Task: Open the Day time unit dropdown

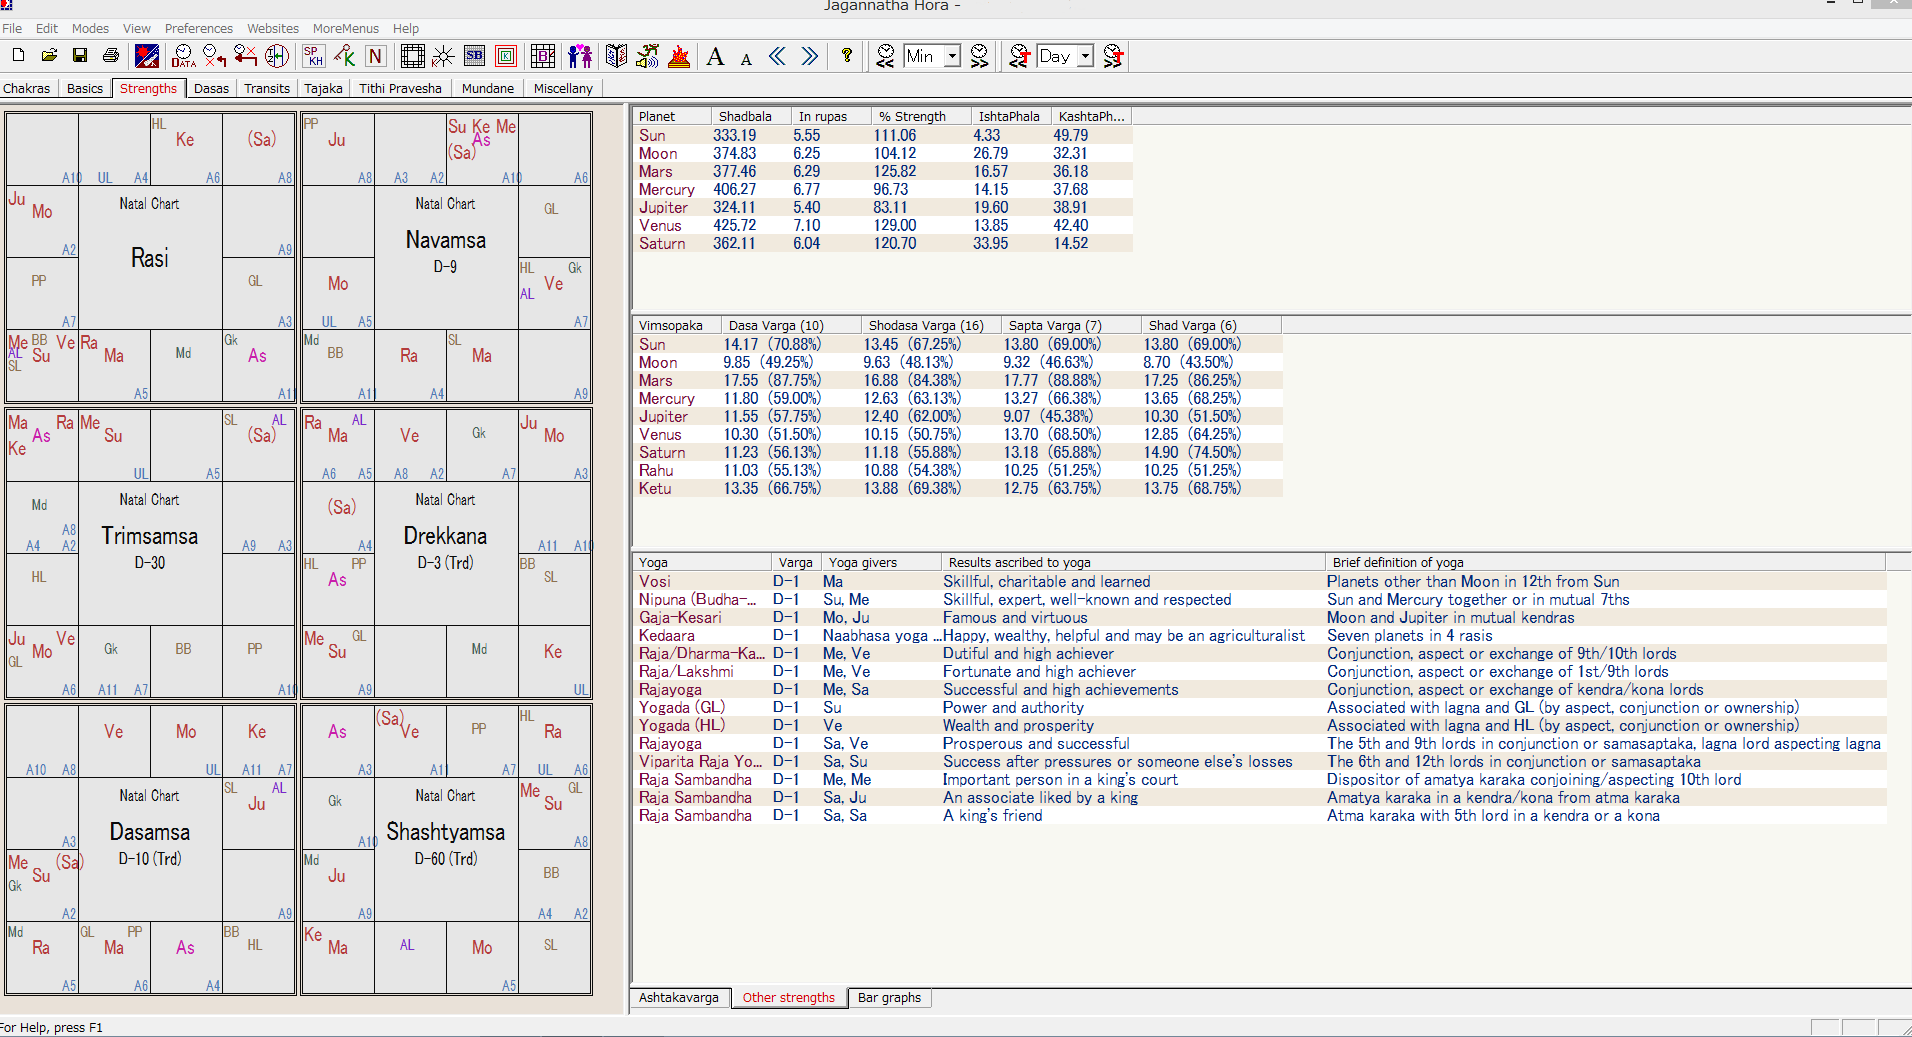Action: pyautogui.click(x=1085, y=56)
